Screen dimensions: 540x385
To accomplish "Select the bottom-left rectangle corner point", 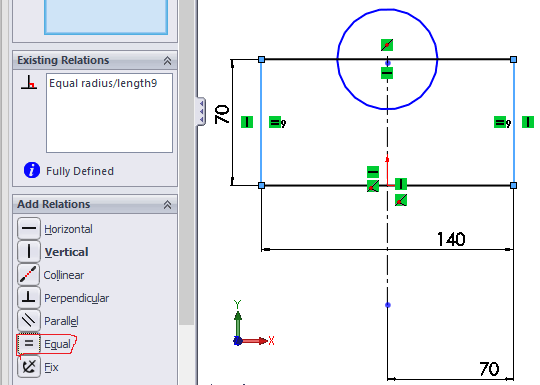I will (261, 186).
